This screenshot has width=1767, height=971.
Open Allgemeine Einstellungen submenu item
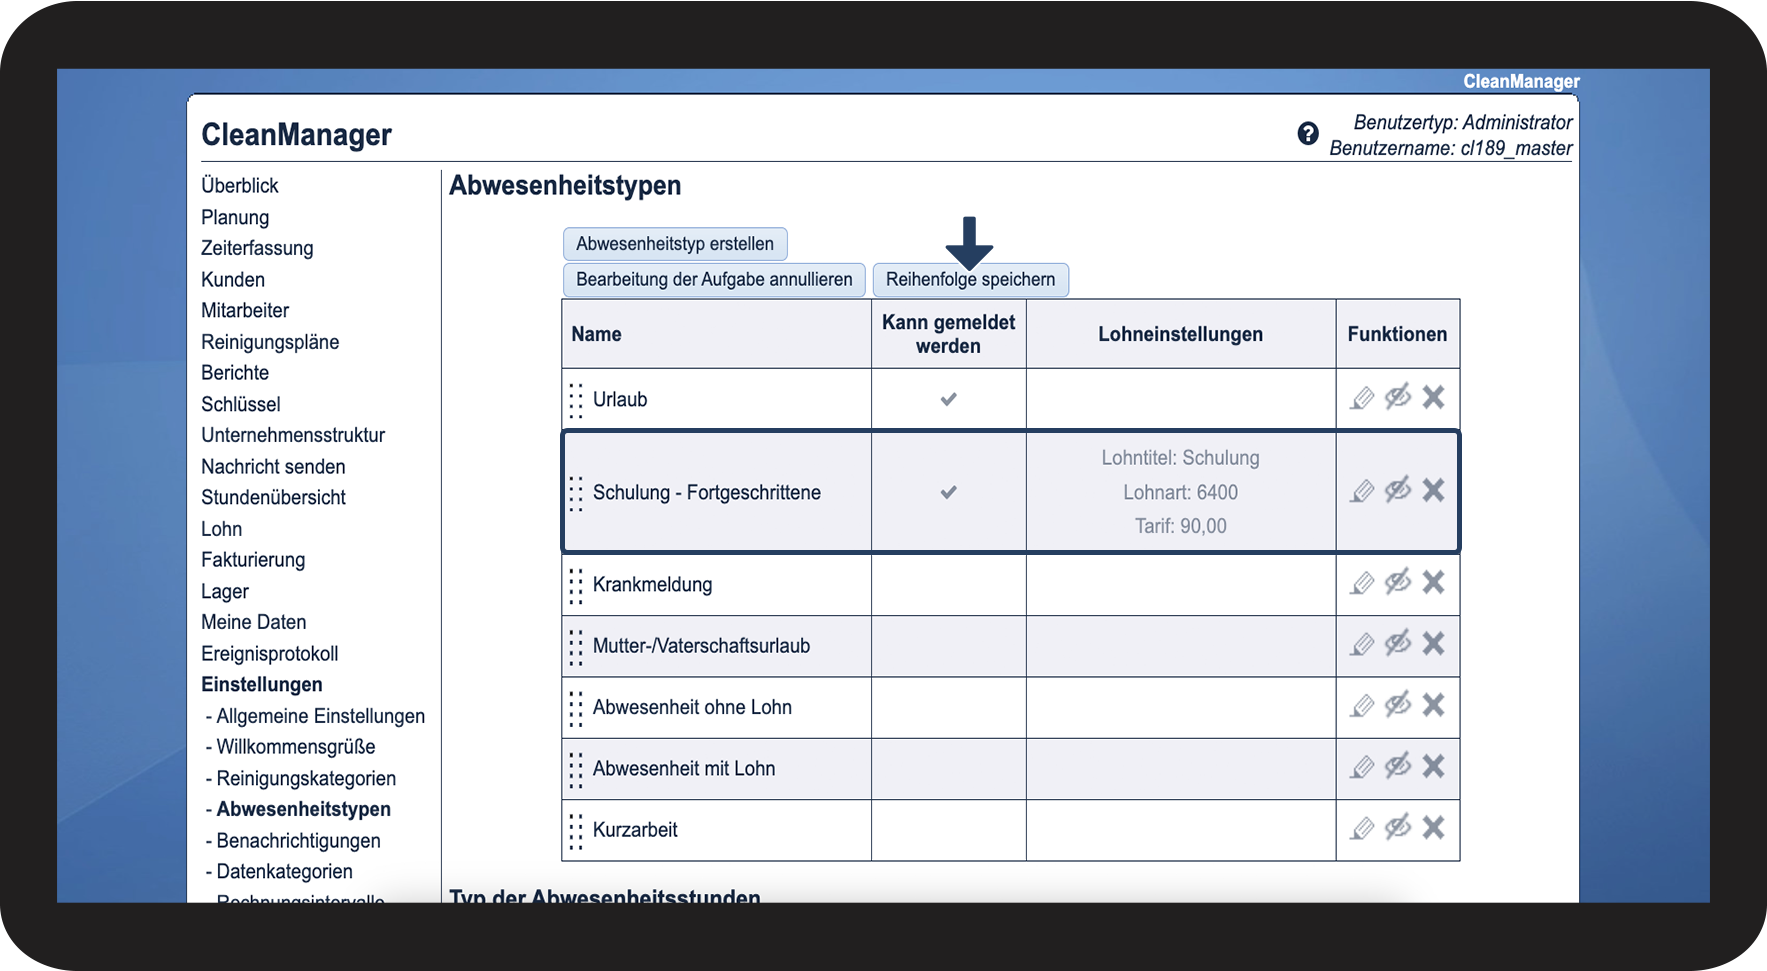pos(320,716)
